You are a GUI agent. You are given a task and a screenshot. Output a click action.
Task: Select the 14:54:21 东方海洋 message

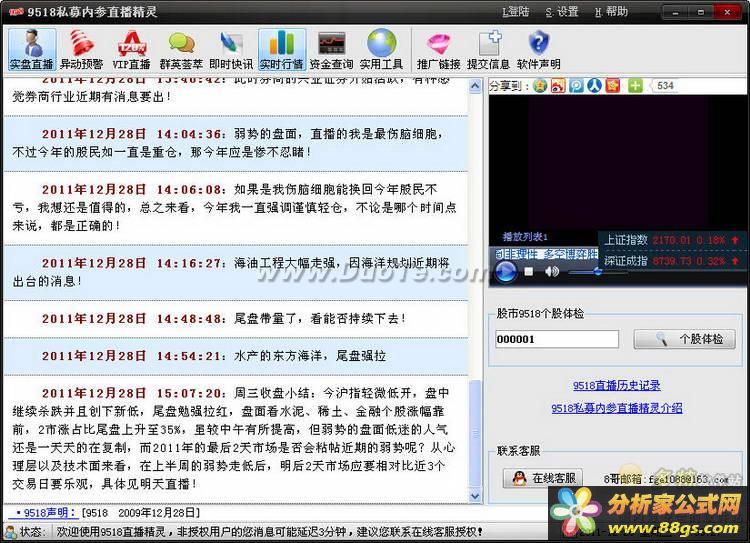[235, 356]
